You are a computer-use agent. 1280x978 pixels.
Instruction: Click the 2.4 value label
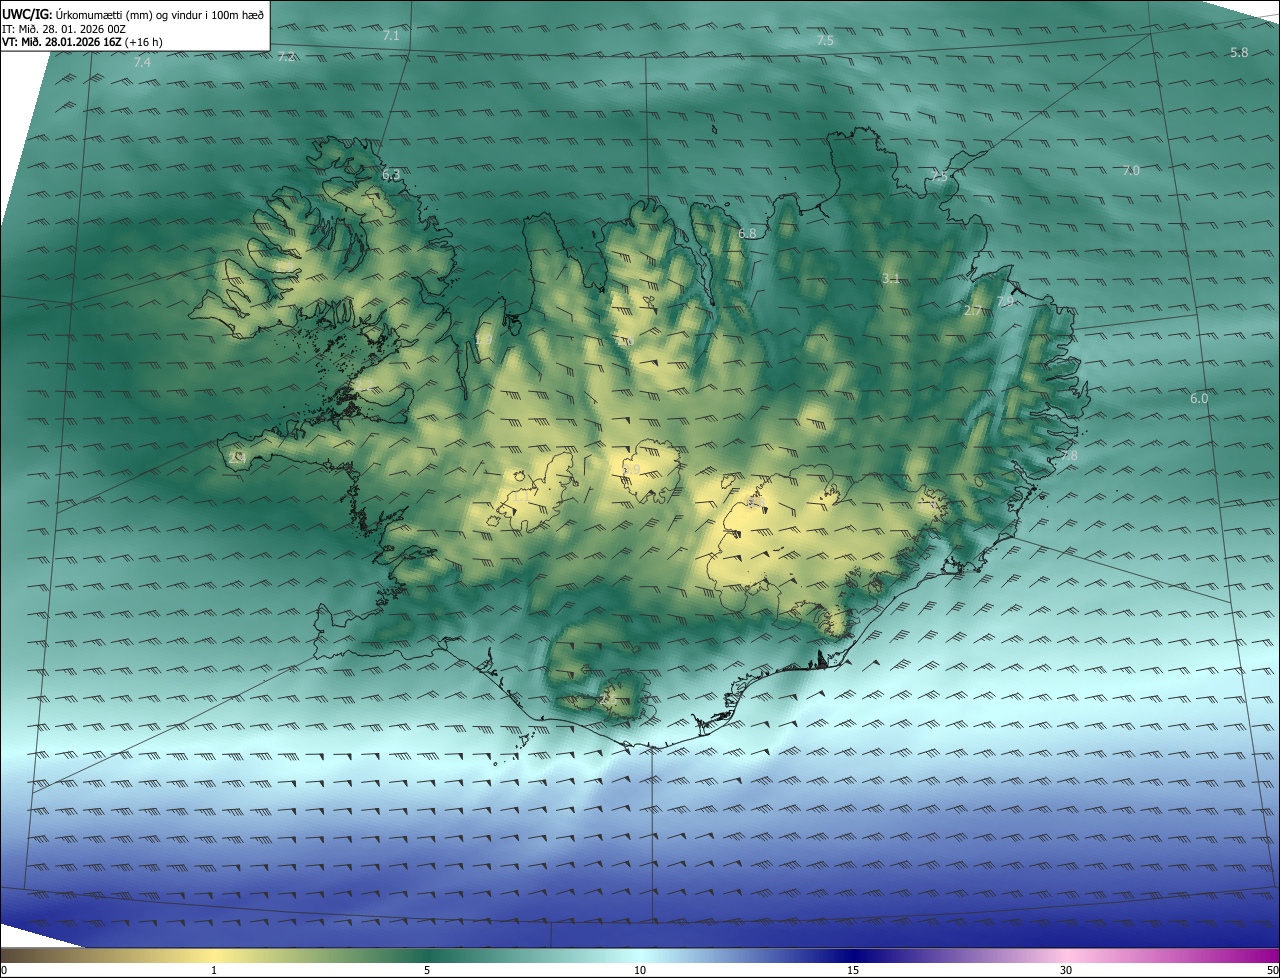[x=238, y=457]
